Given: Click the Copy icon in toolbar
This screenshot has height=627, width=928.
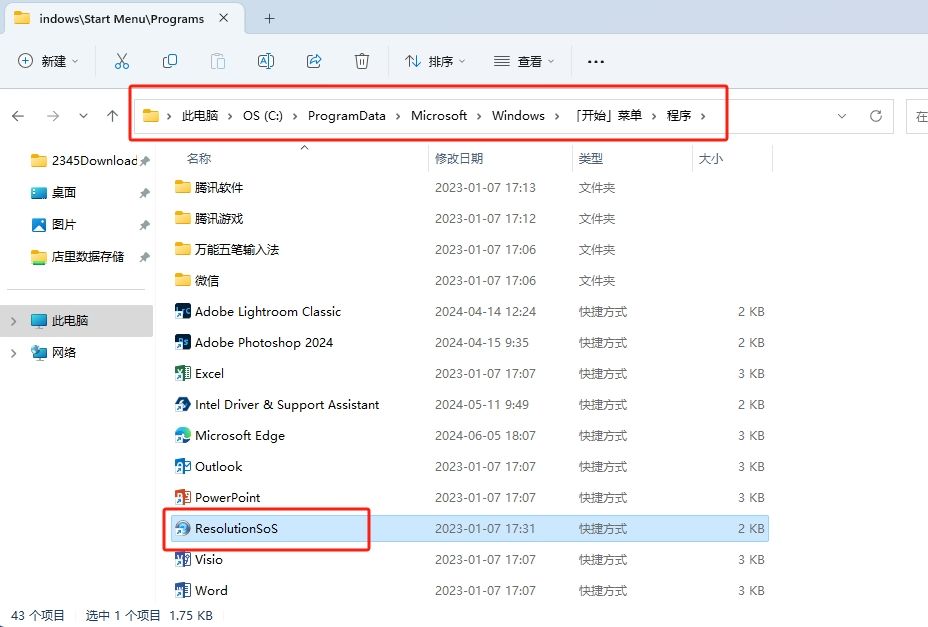Looking at the screenshot, I should pyautogui.click(x=170, y=61).
